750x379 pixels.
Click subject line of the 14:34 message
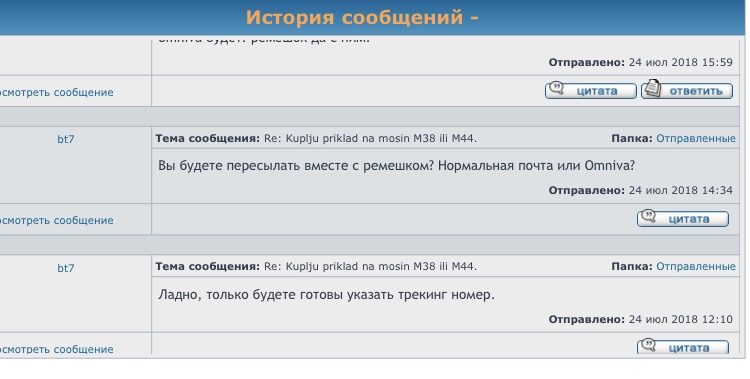click(316, 138)
